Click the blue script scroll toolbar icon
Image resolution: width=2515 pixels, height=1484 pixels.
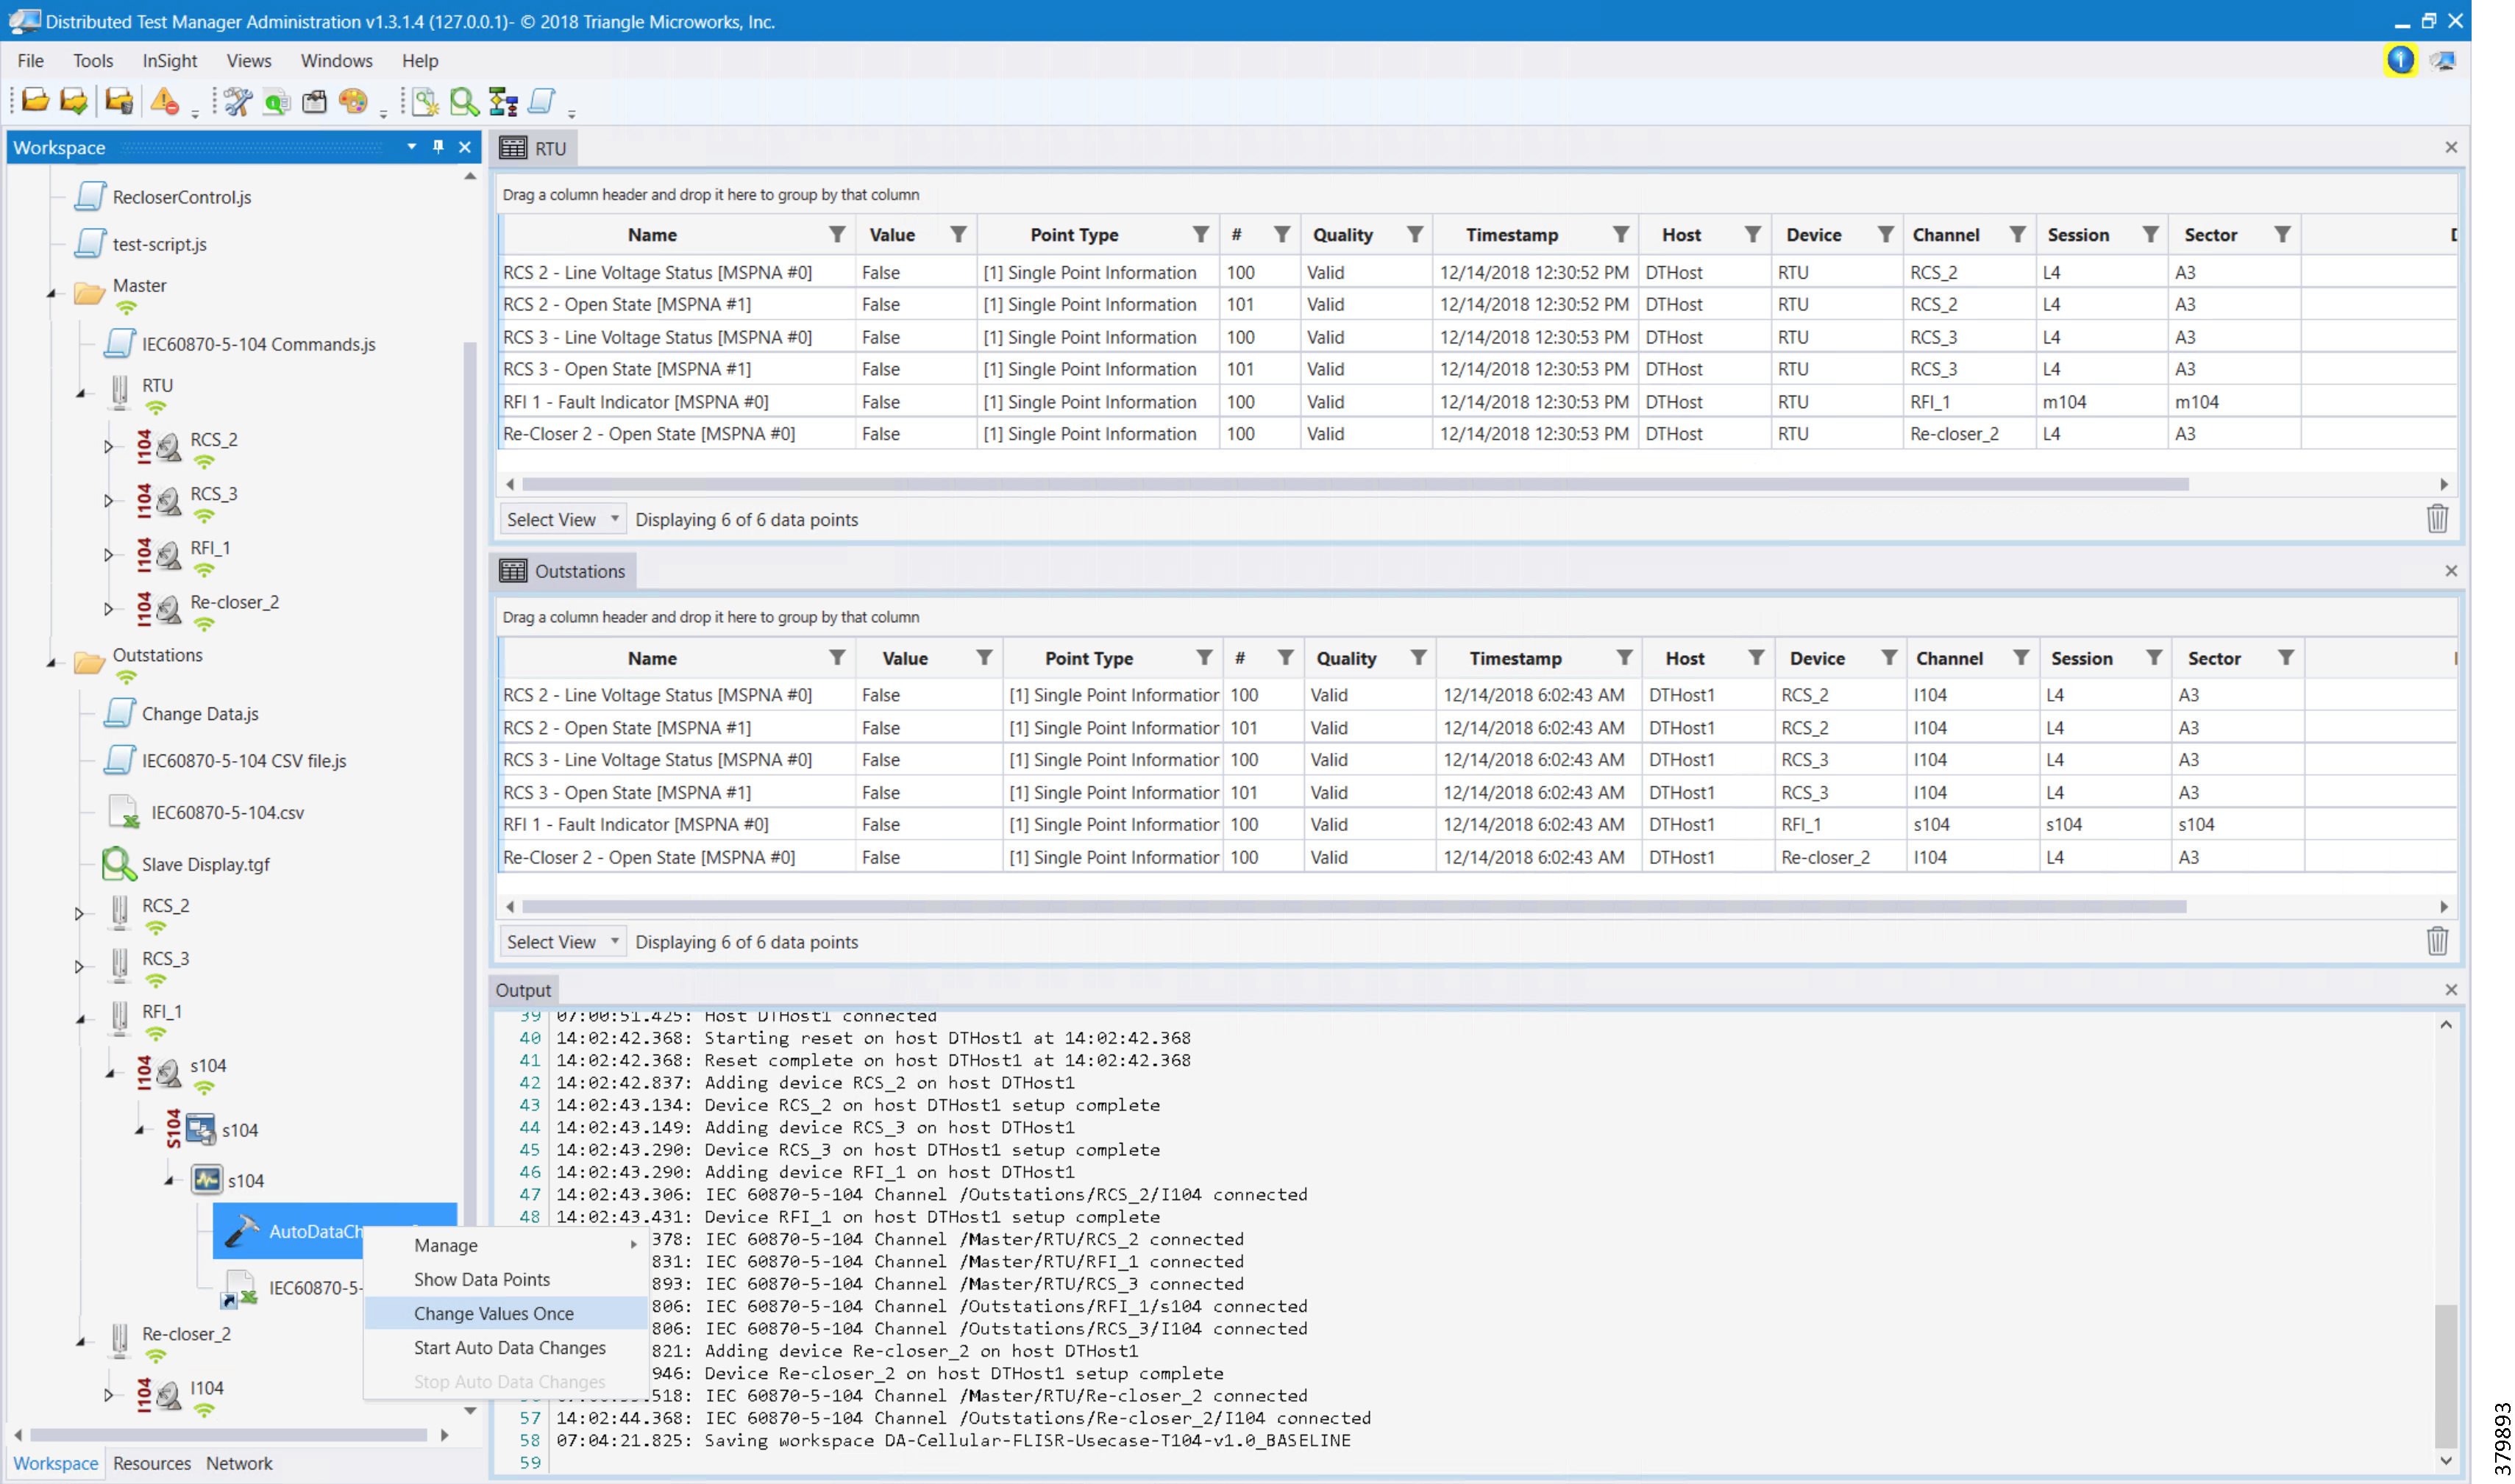coord(542,101)
